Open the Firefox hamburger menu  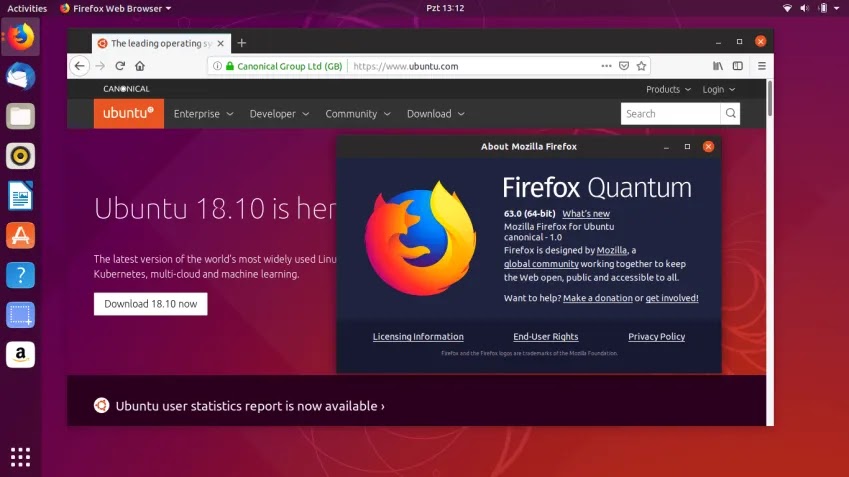click(762, 66)
